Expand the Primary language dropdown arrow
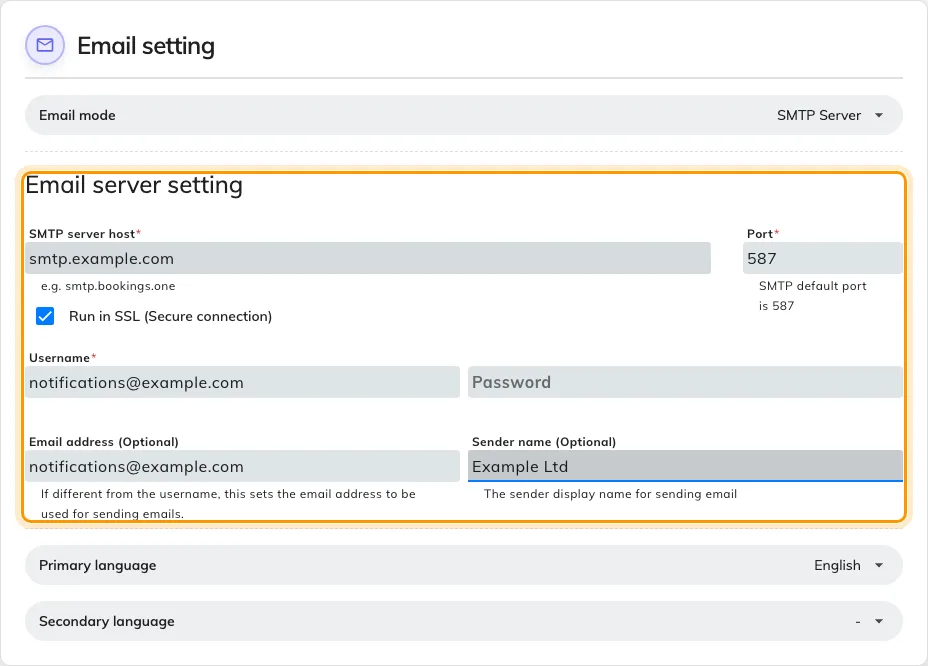 point(879,565)
